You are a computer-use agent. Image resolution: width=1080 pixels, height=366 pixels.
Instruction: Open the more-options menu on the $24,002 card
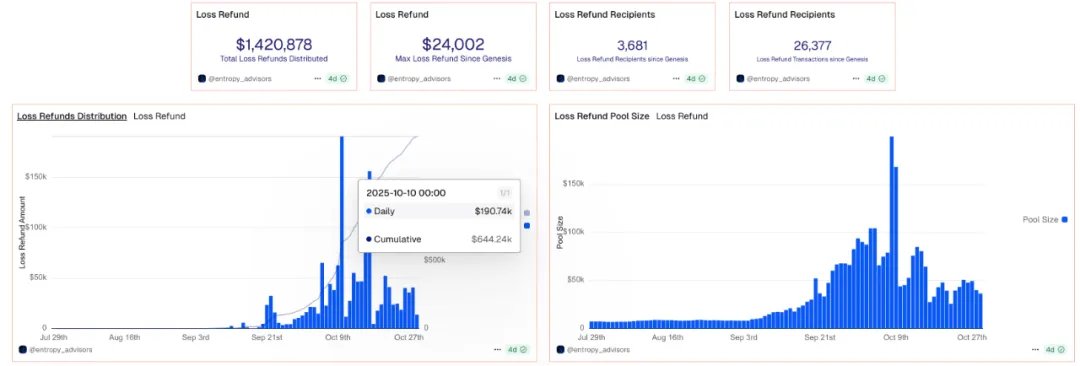pyautogui.click(x=497, y=79)
